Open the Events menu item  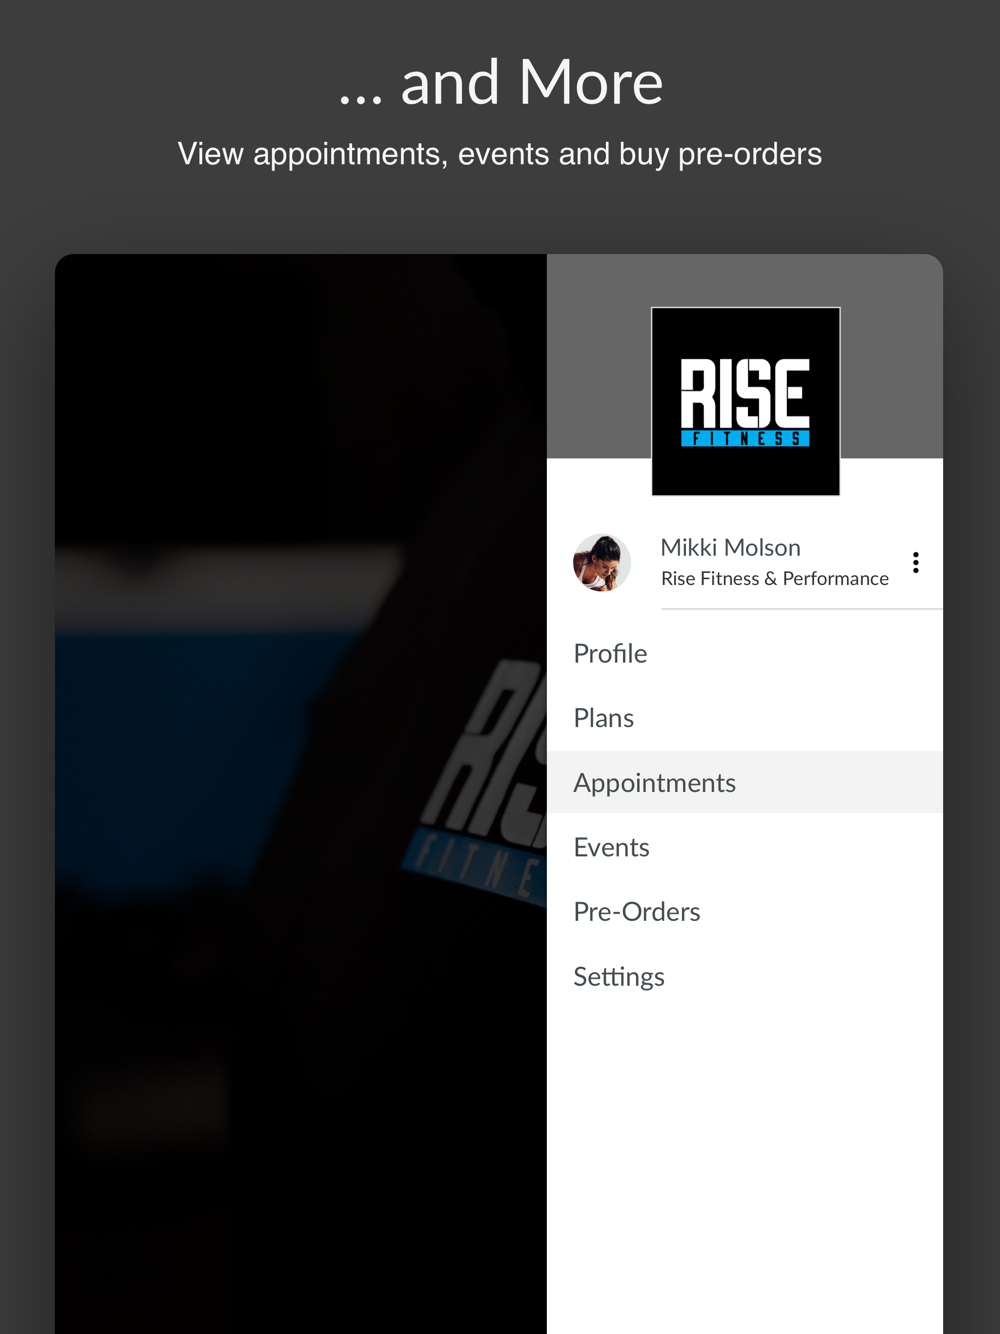(745, 847)
